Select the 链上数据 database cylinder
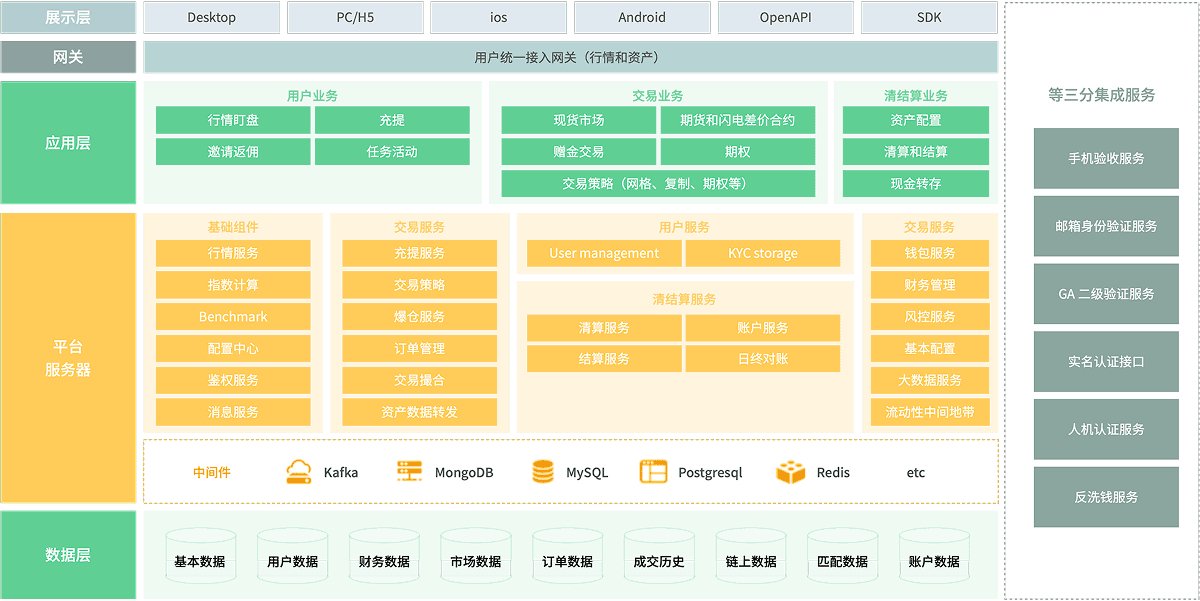This screenshot has height=601, width=1200. 751,556
